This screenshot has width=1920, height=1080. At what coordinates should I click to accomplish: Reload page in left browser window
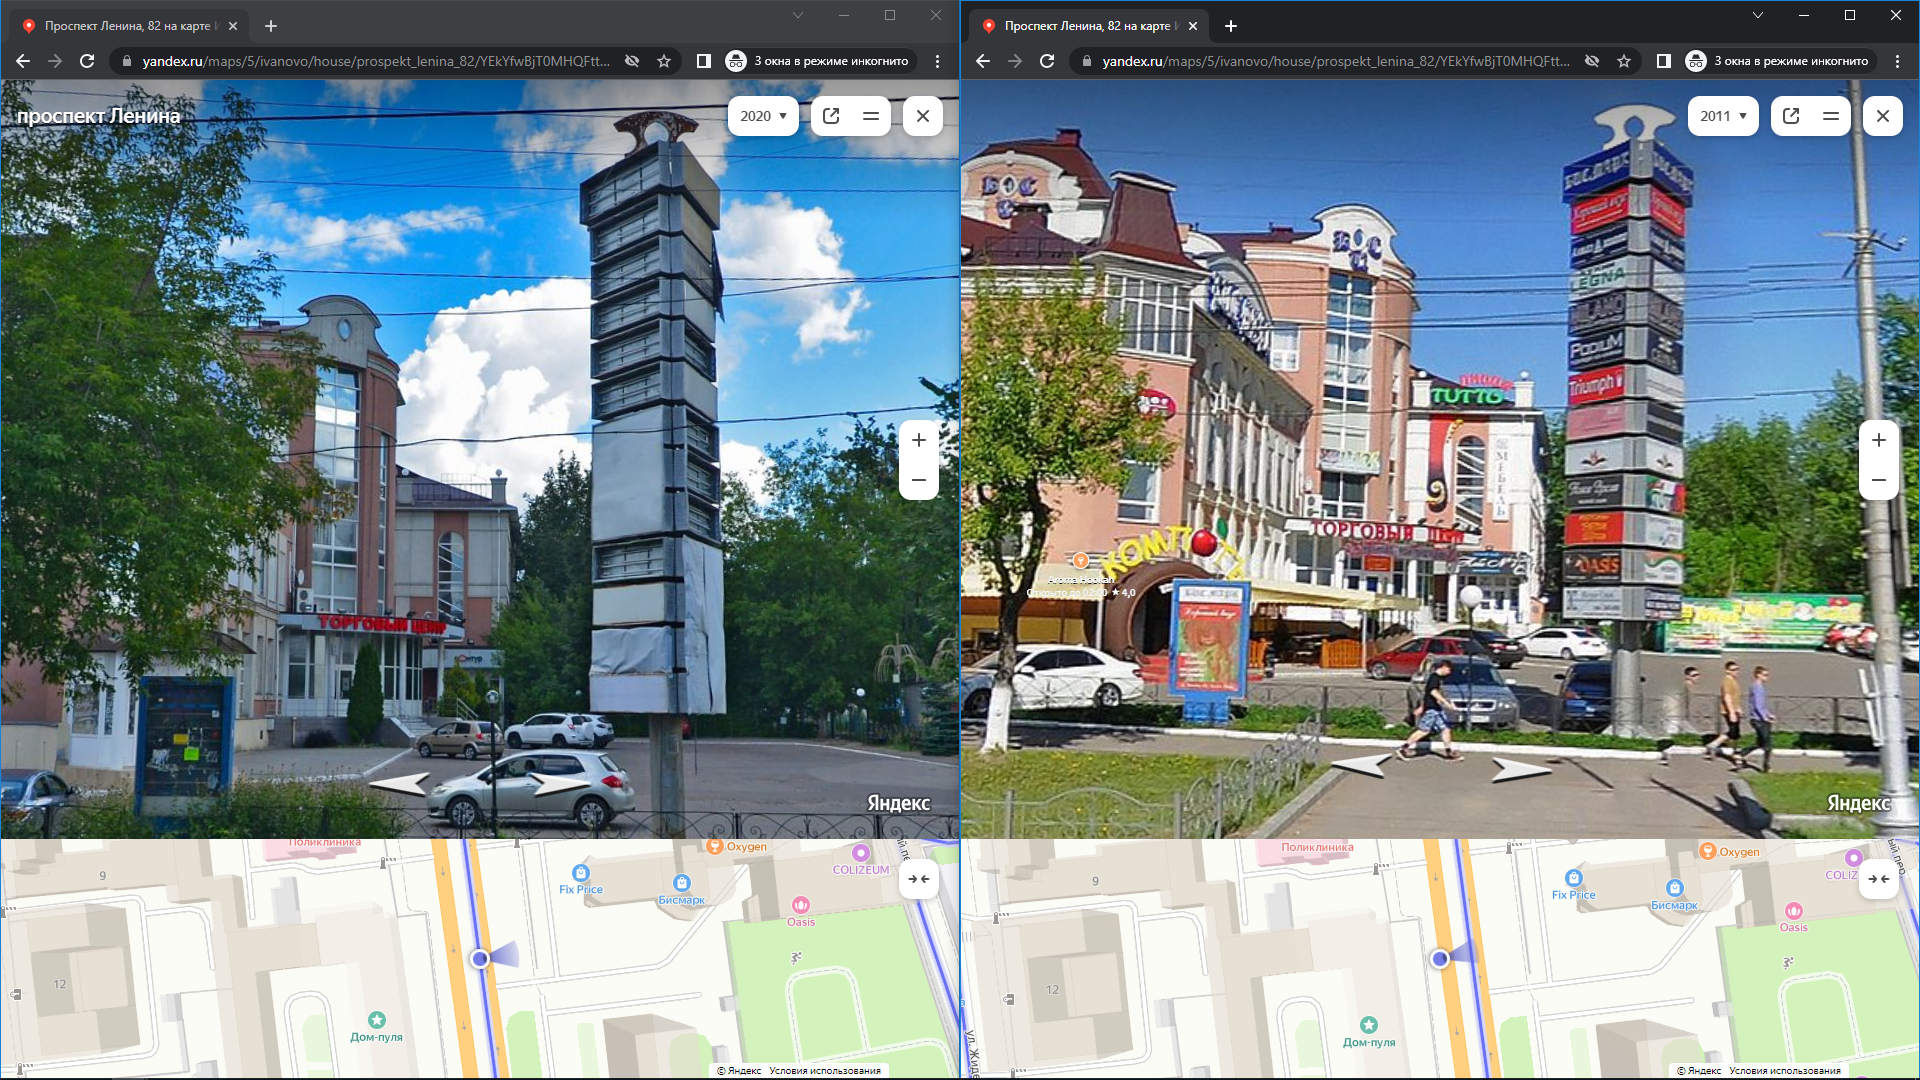click(x=87, y=61)
